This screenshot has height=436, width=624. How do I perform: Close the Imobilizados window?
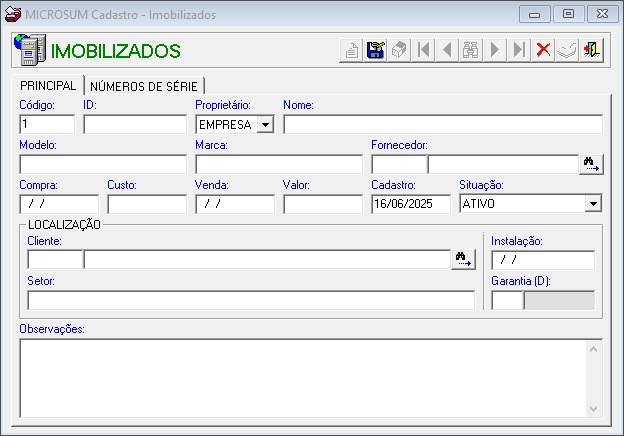pyautogui.click(x=603, y=14)
